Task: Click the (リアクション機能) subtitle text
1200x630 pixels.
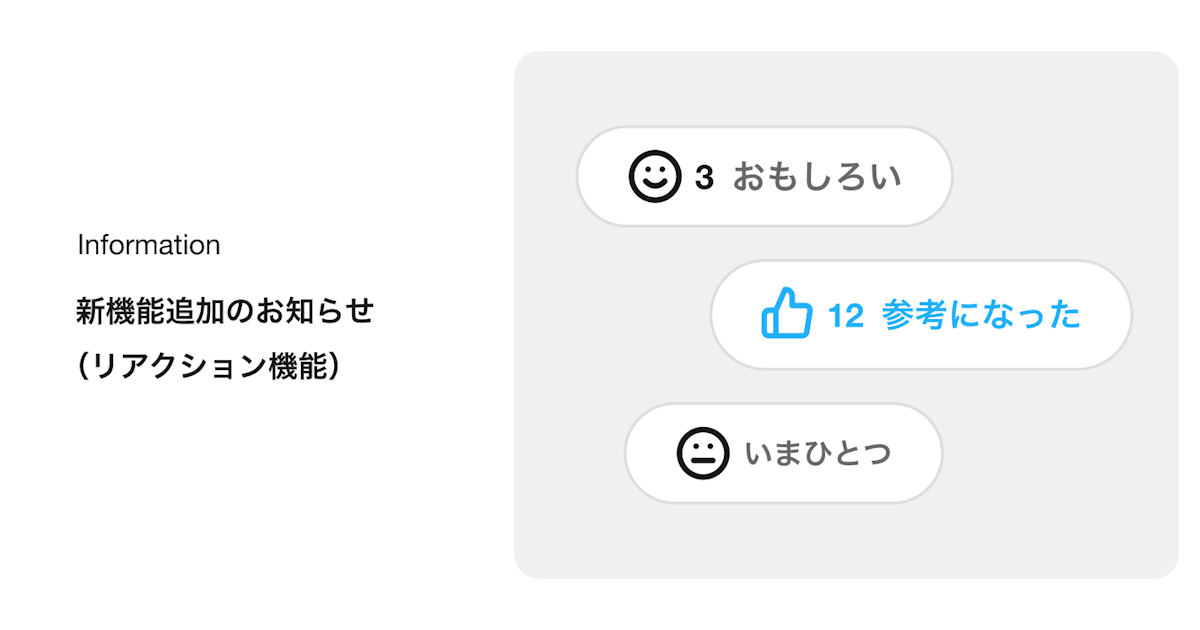Action: 208,367
